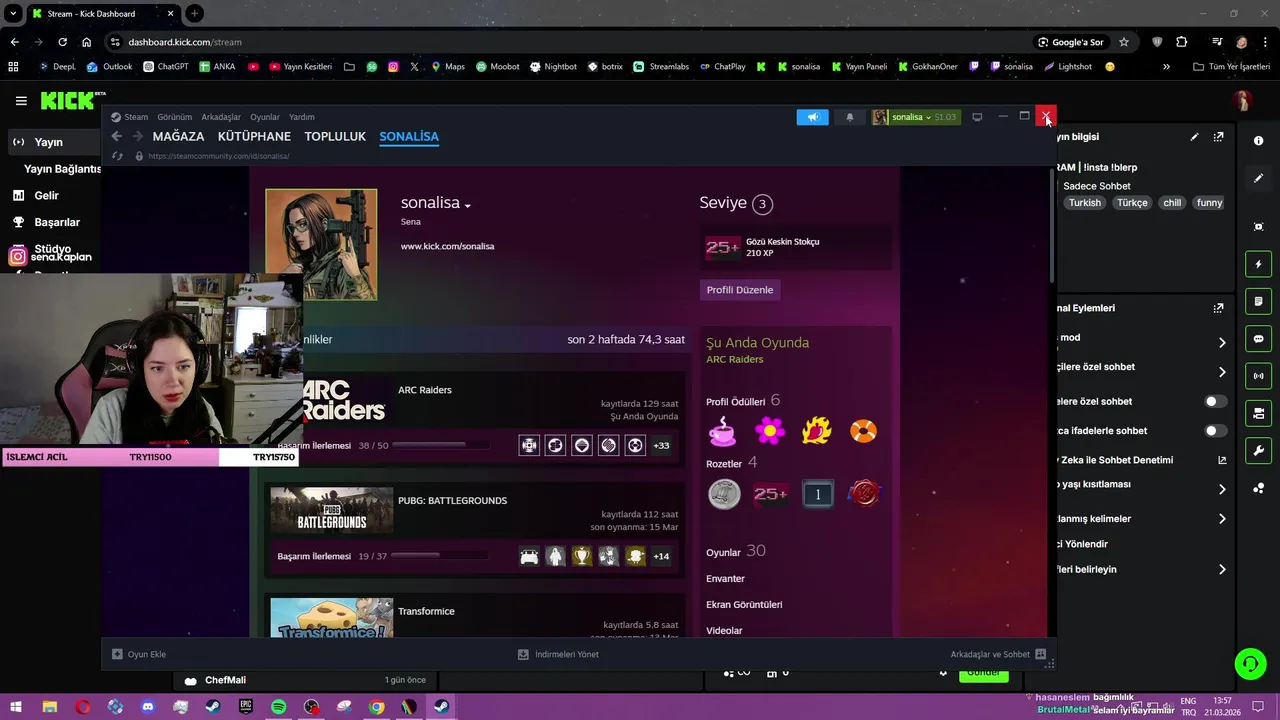Expand the sonalisa profile name dropdown
The width and height of the screenshot is (1280, 720).
pyautogui.click(x=467, y=205)
